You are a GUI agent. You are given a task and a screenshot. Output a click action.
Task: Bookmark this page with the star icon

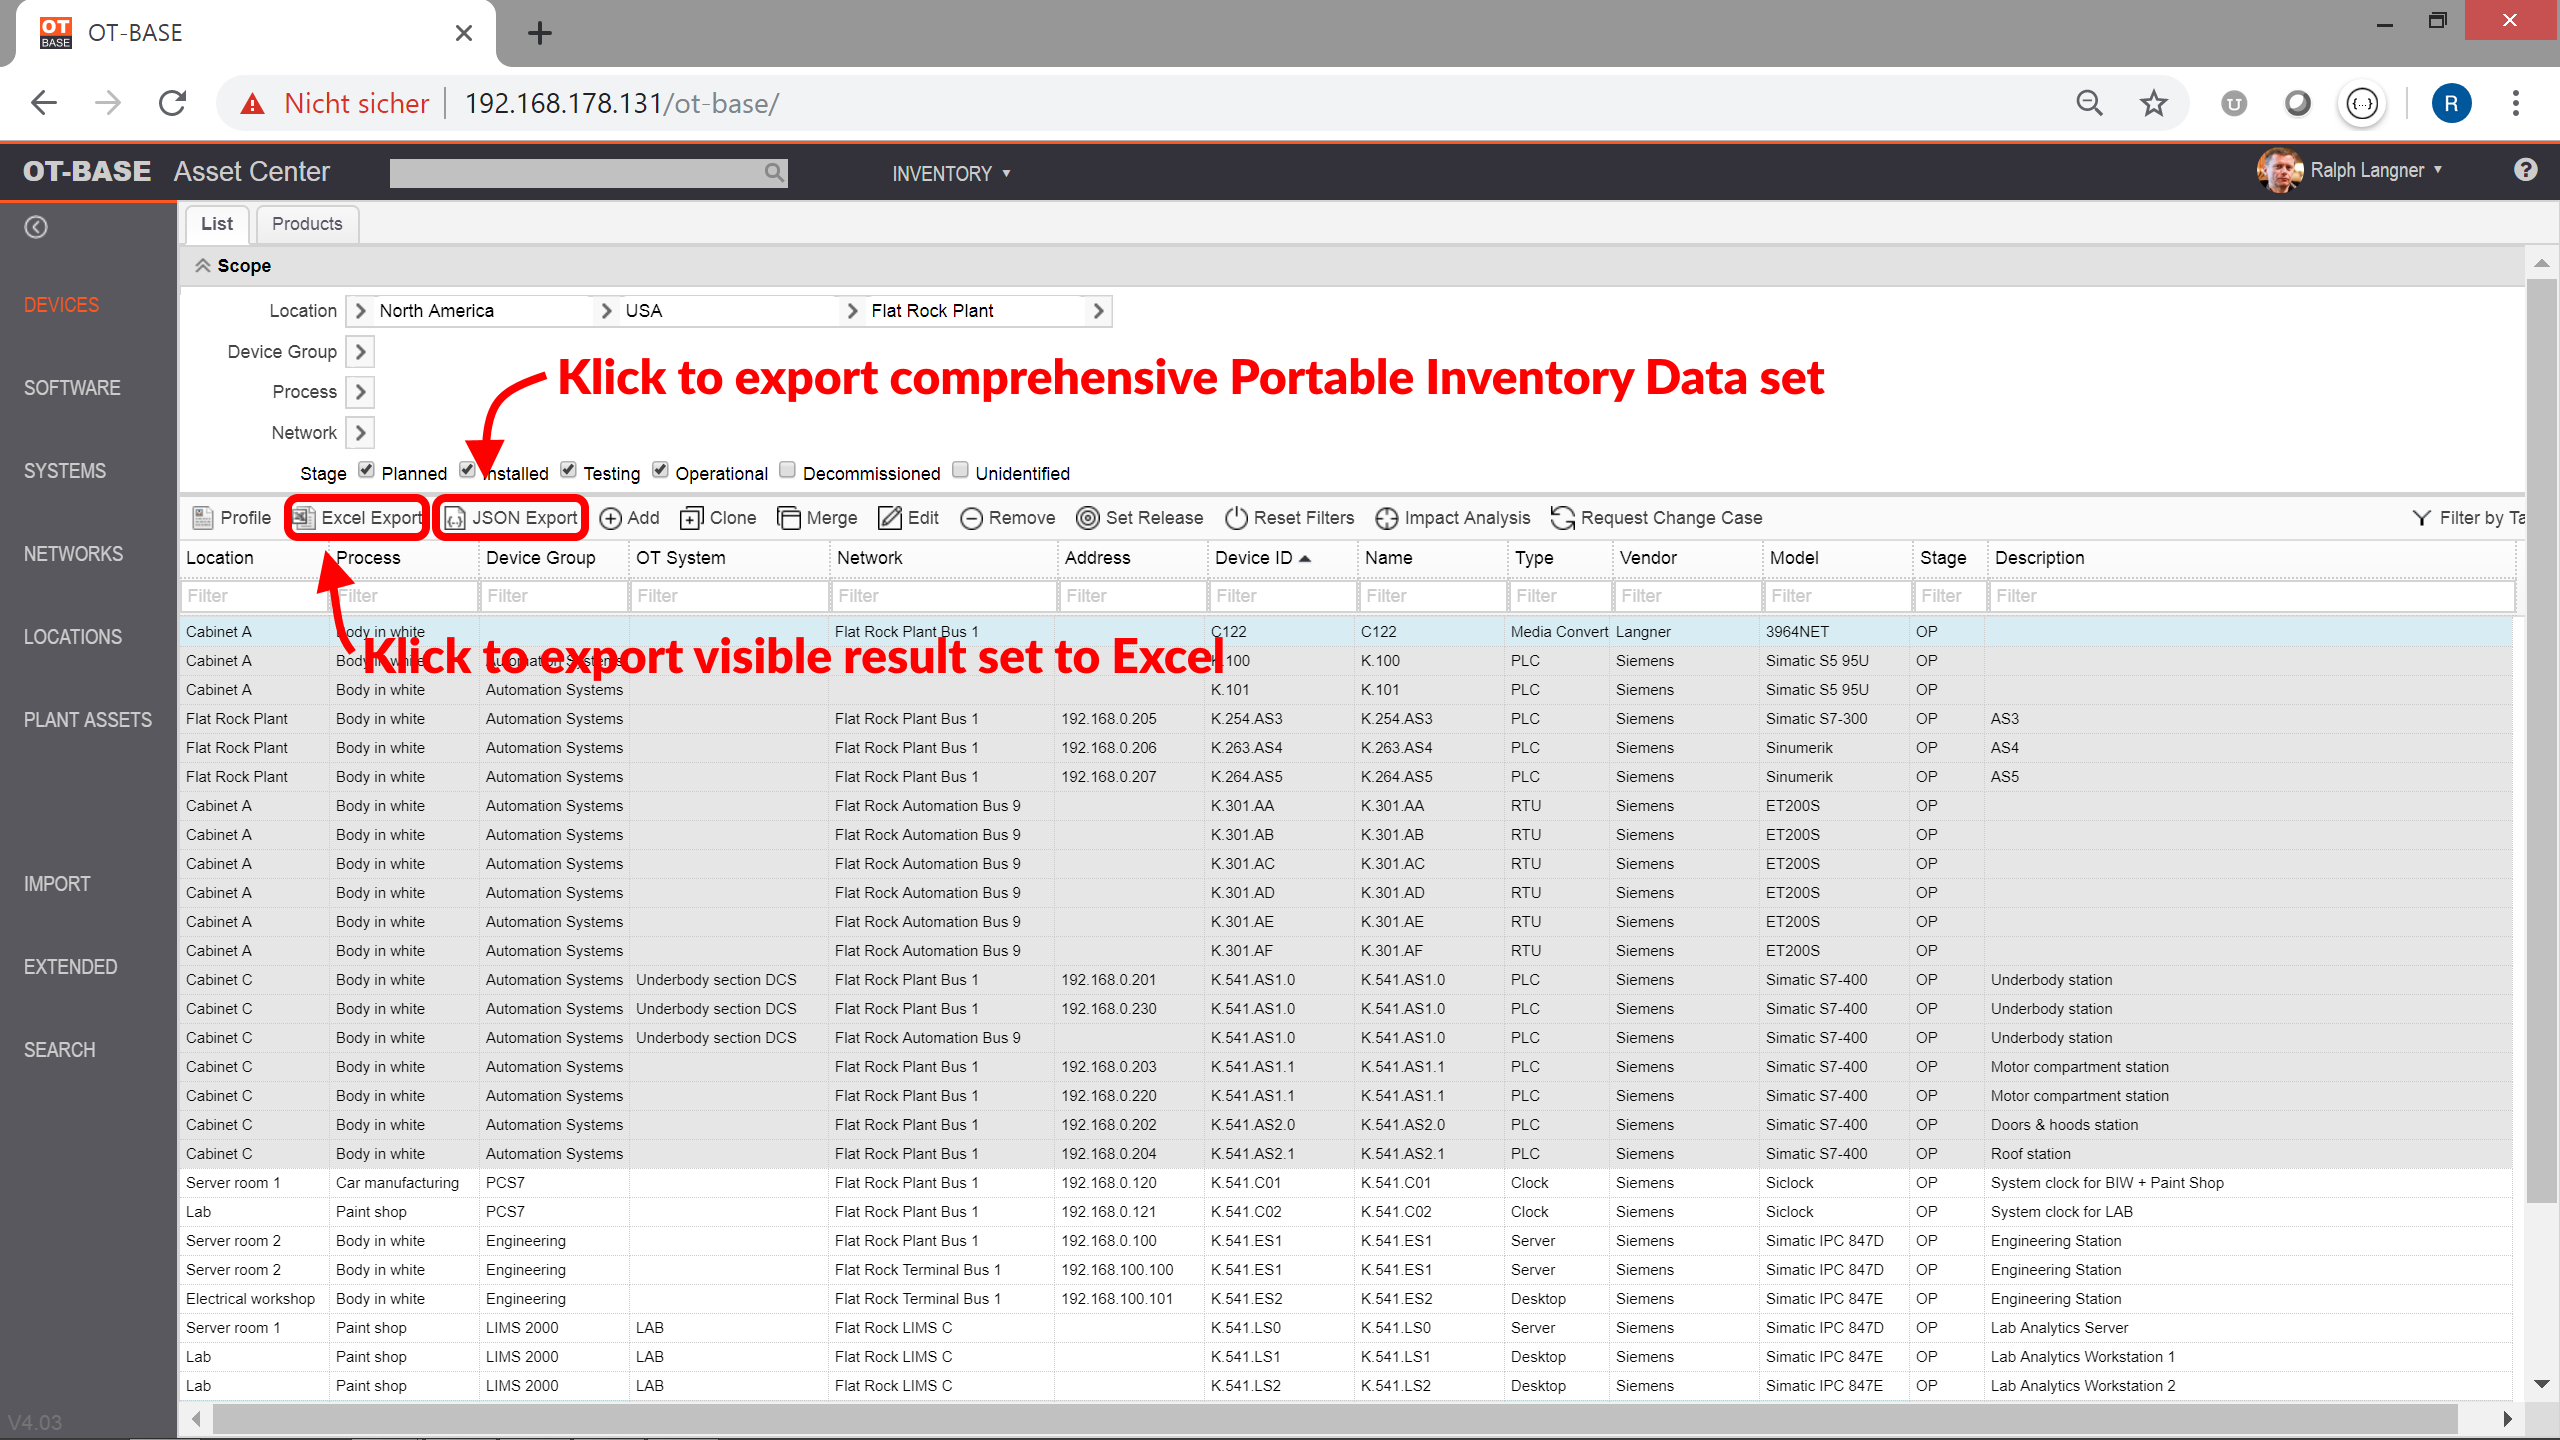tap(2153, 103)
